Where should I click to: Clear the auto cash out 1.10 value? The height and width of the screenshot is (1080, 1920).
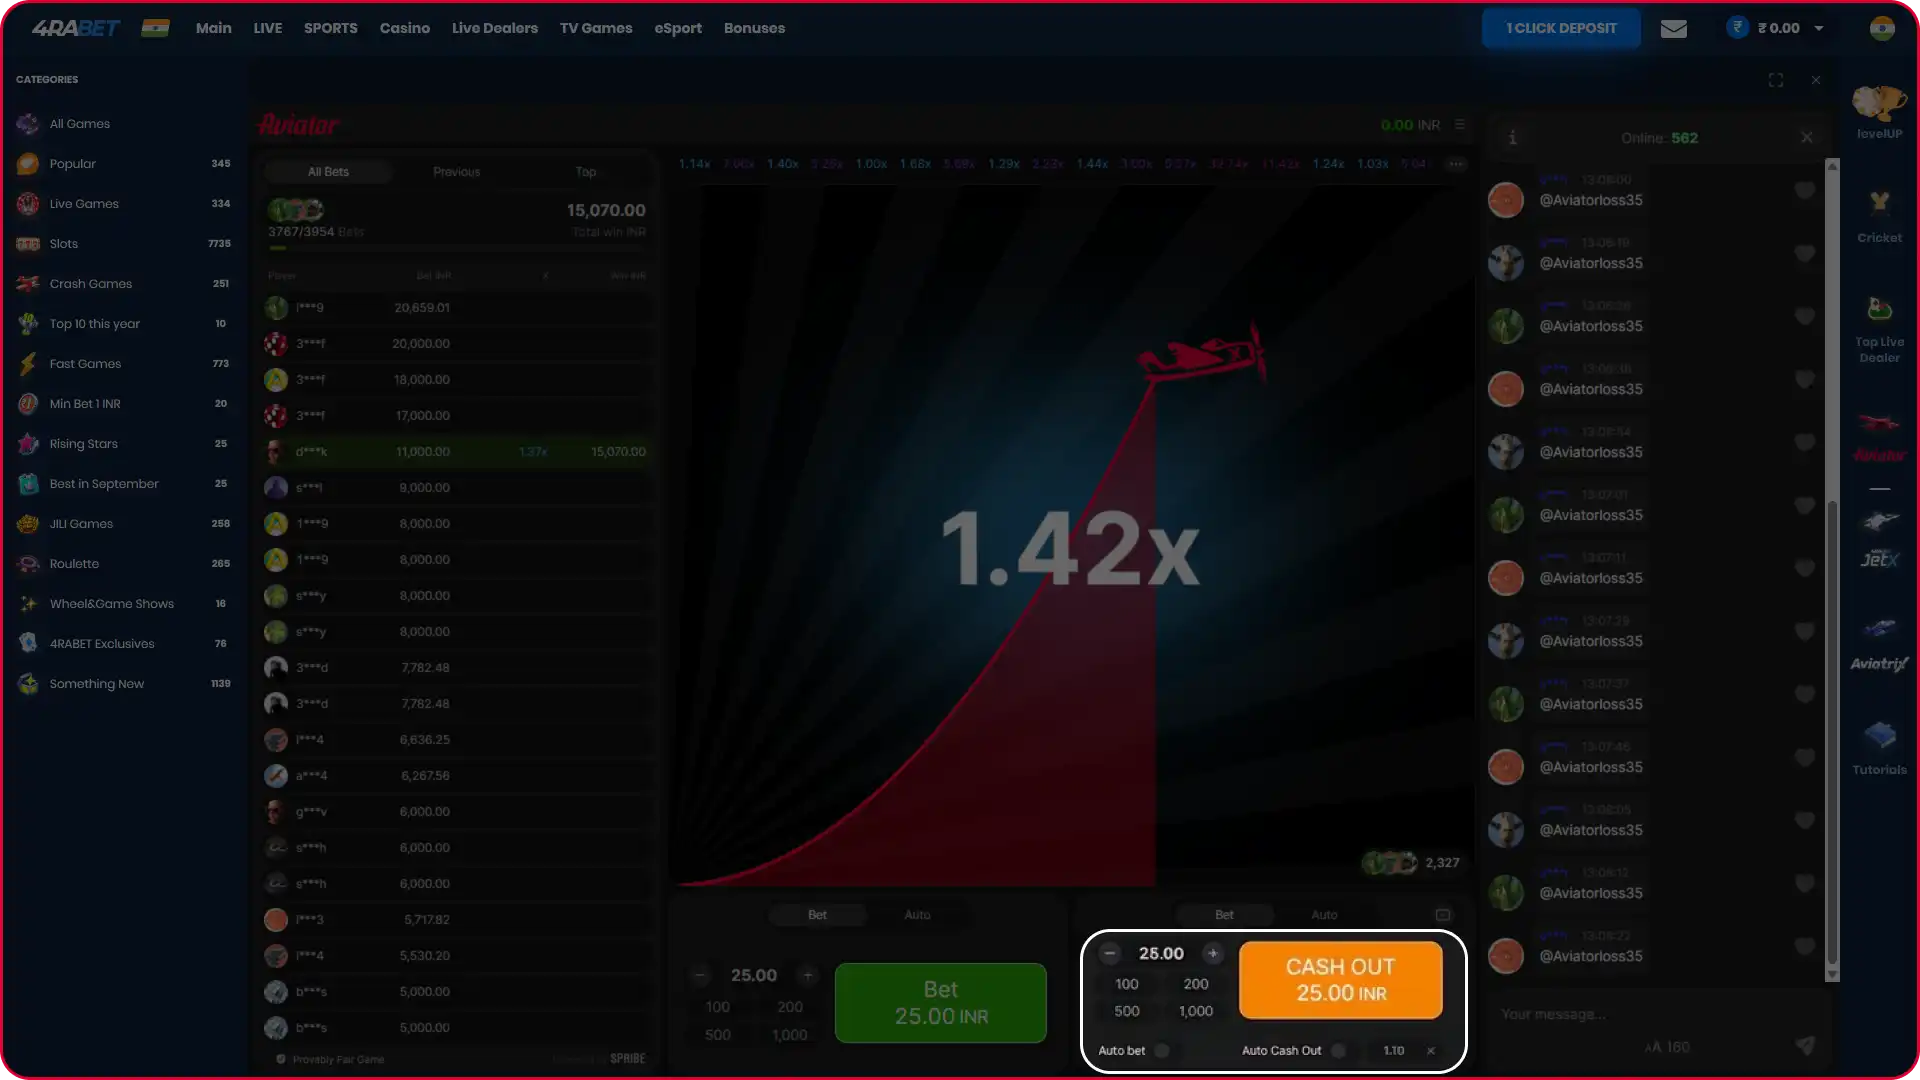point(1431,1051)
